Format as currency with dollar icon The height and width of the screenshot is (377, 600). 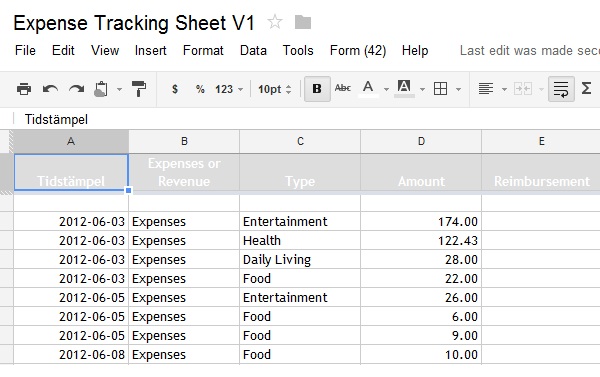[x=175, y=89]
